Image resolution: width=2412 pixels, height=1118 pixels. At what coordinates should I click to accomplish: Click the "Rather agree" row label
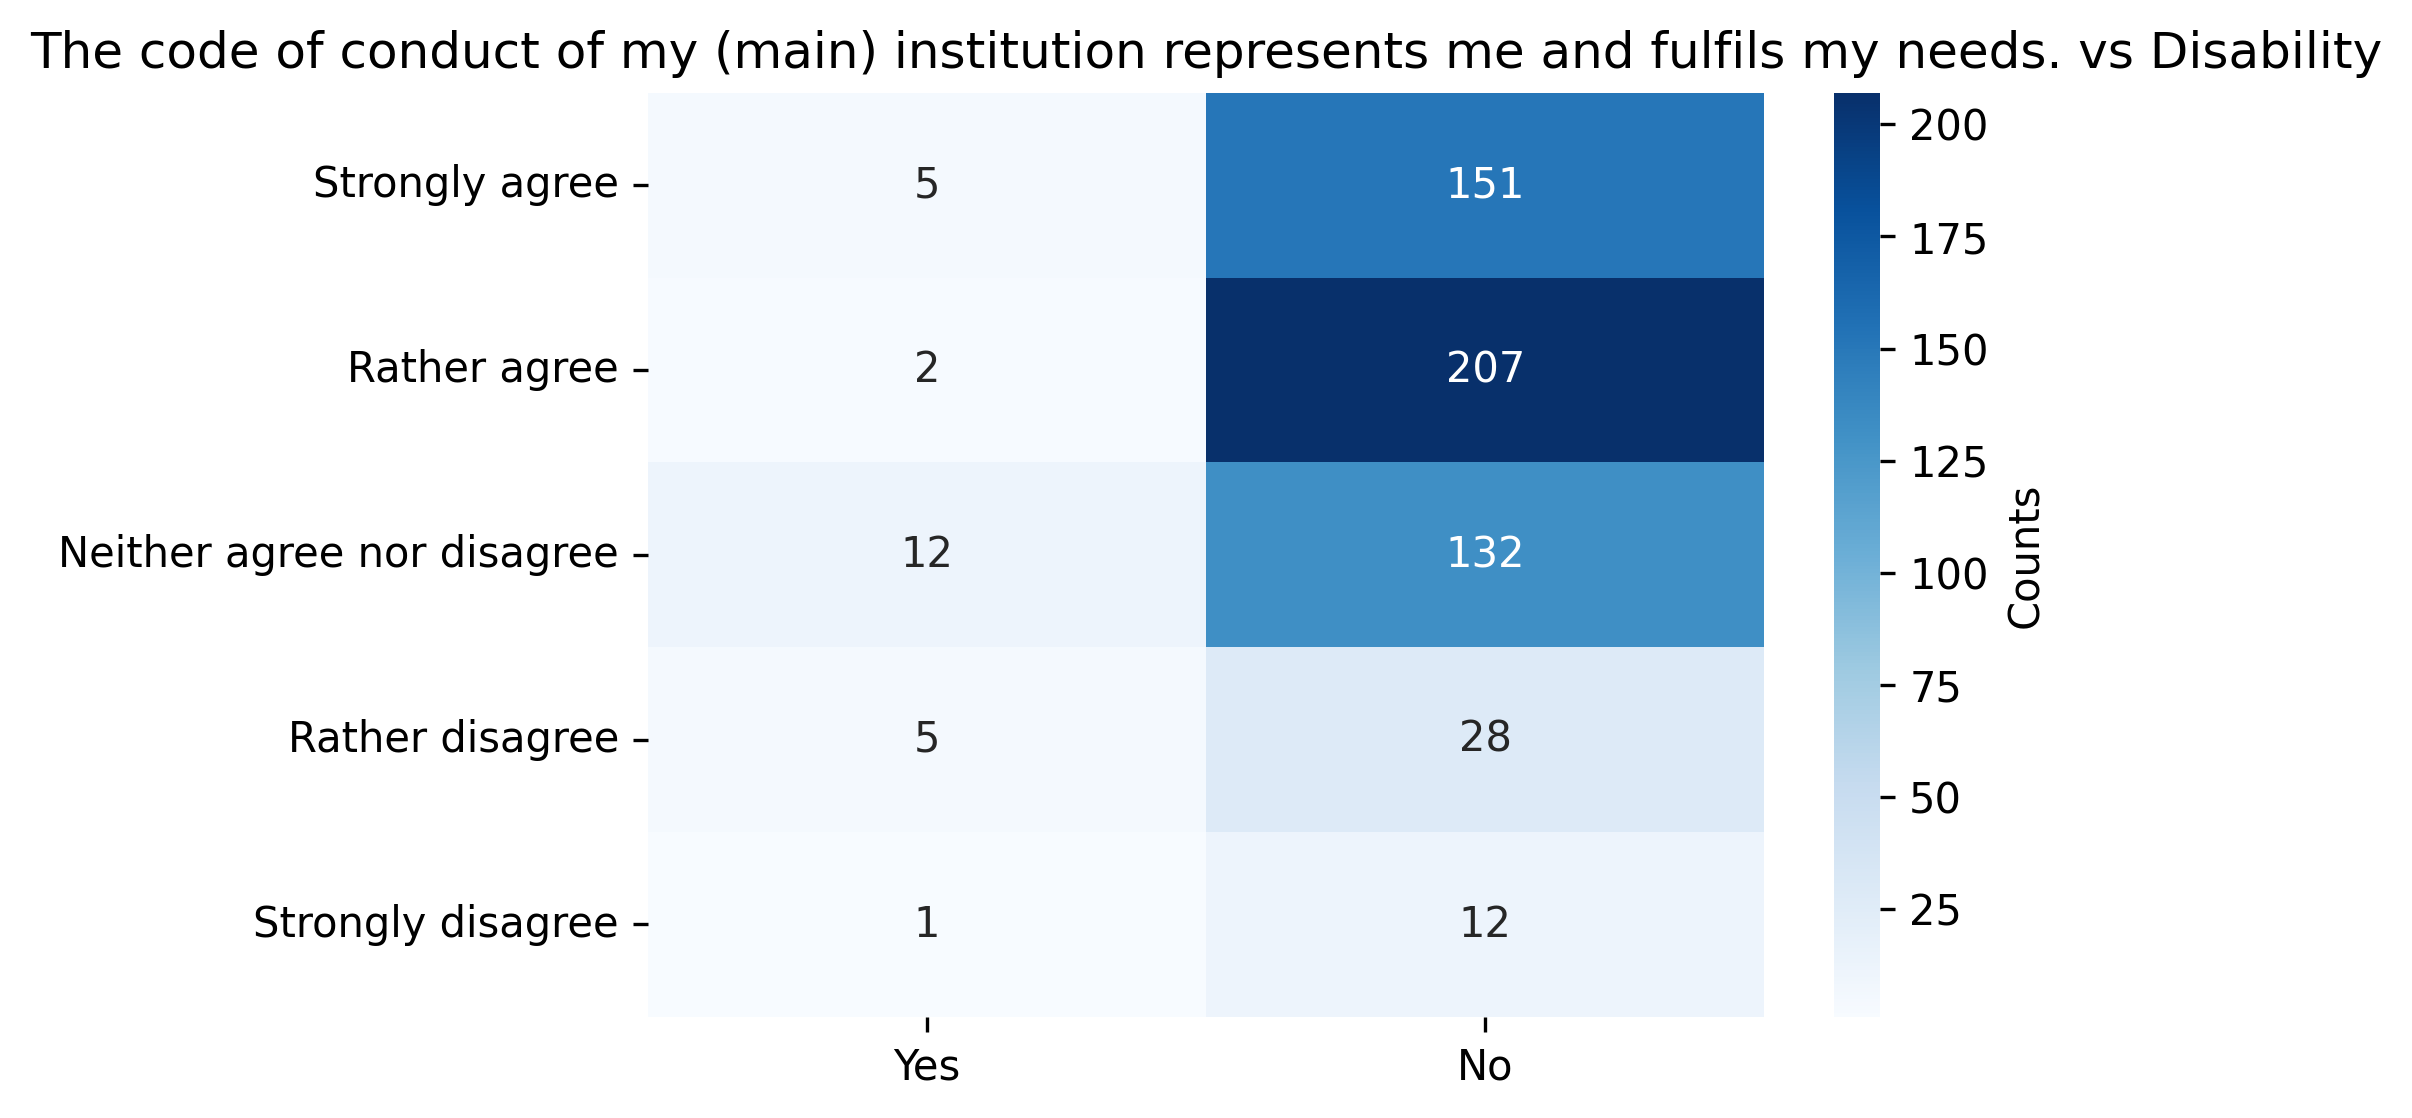pyautogui.click(x=482, y=369)
